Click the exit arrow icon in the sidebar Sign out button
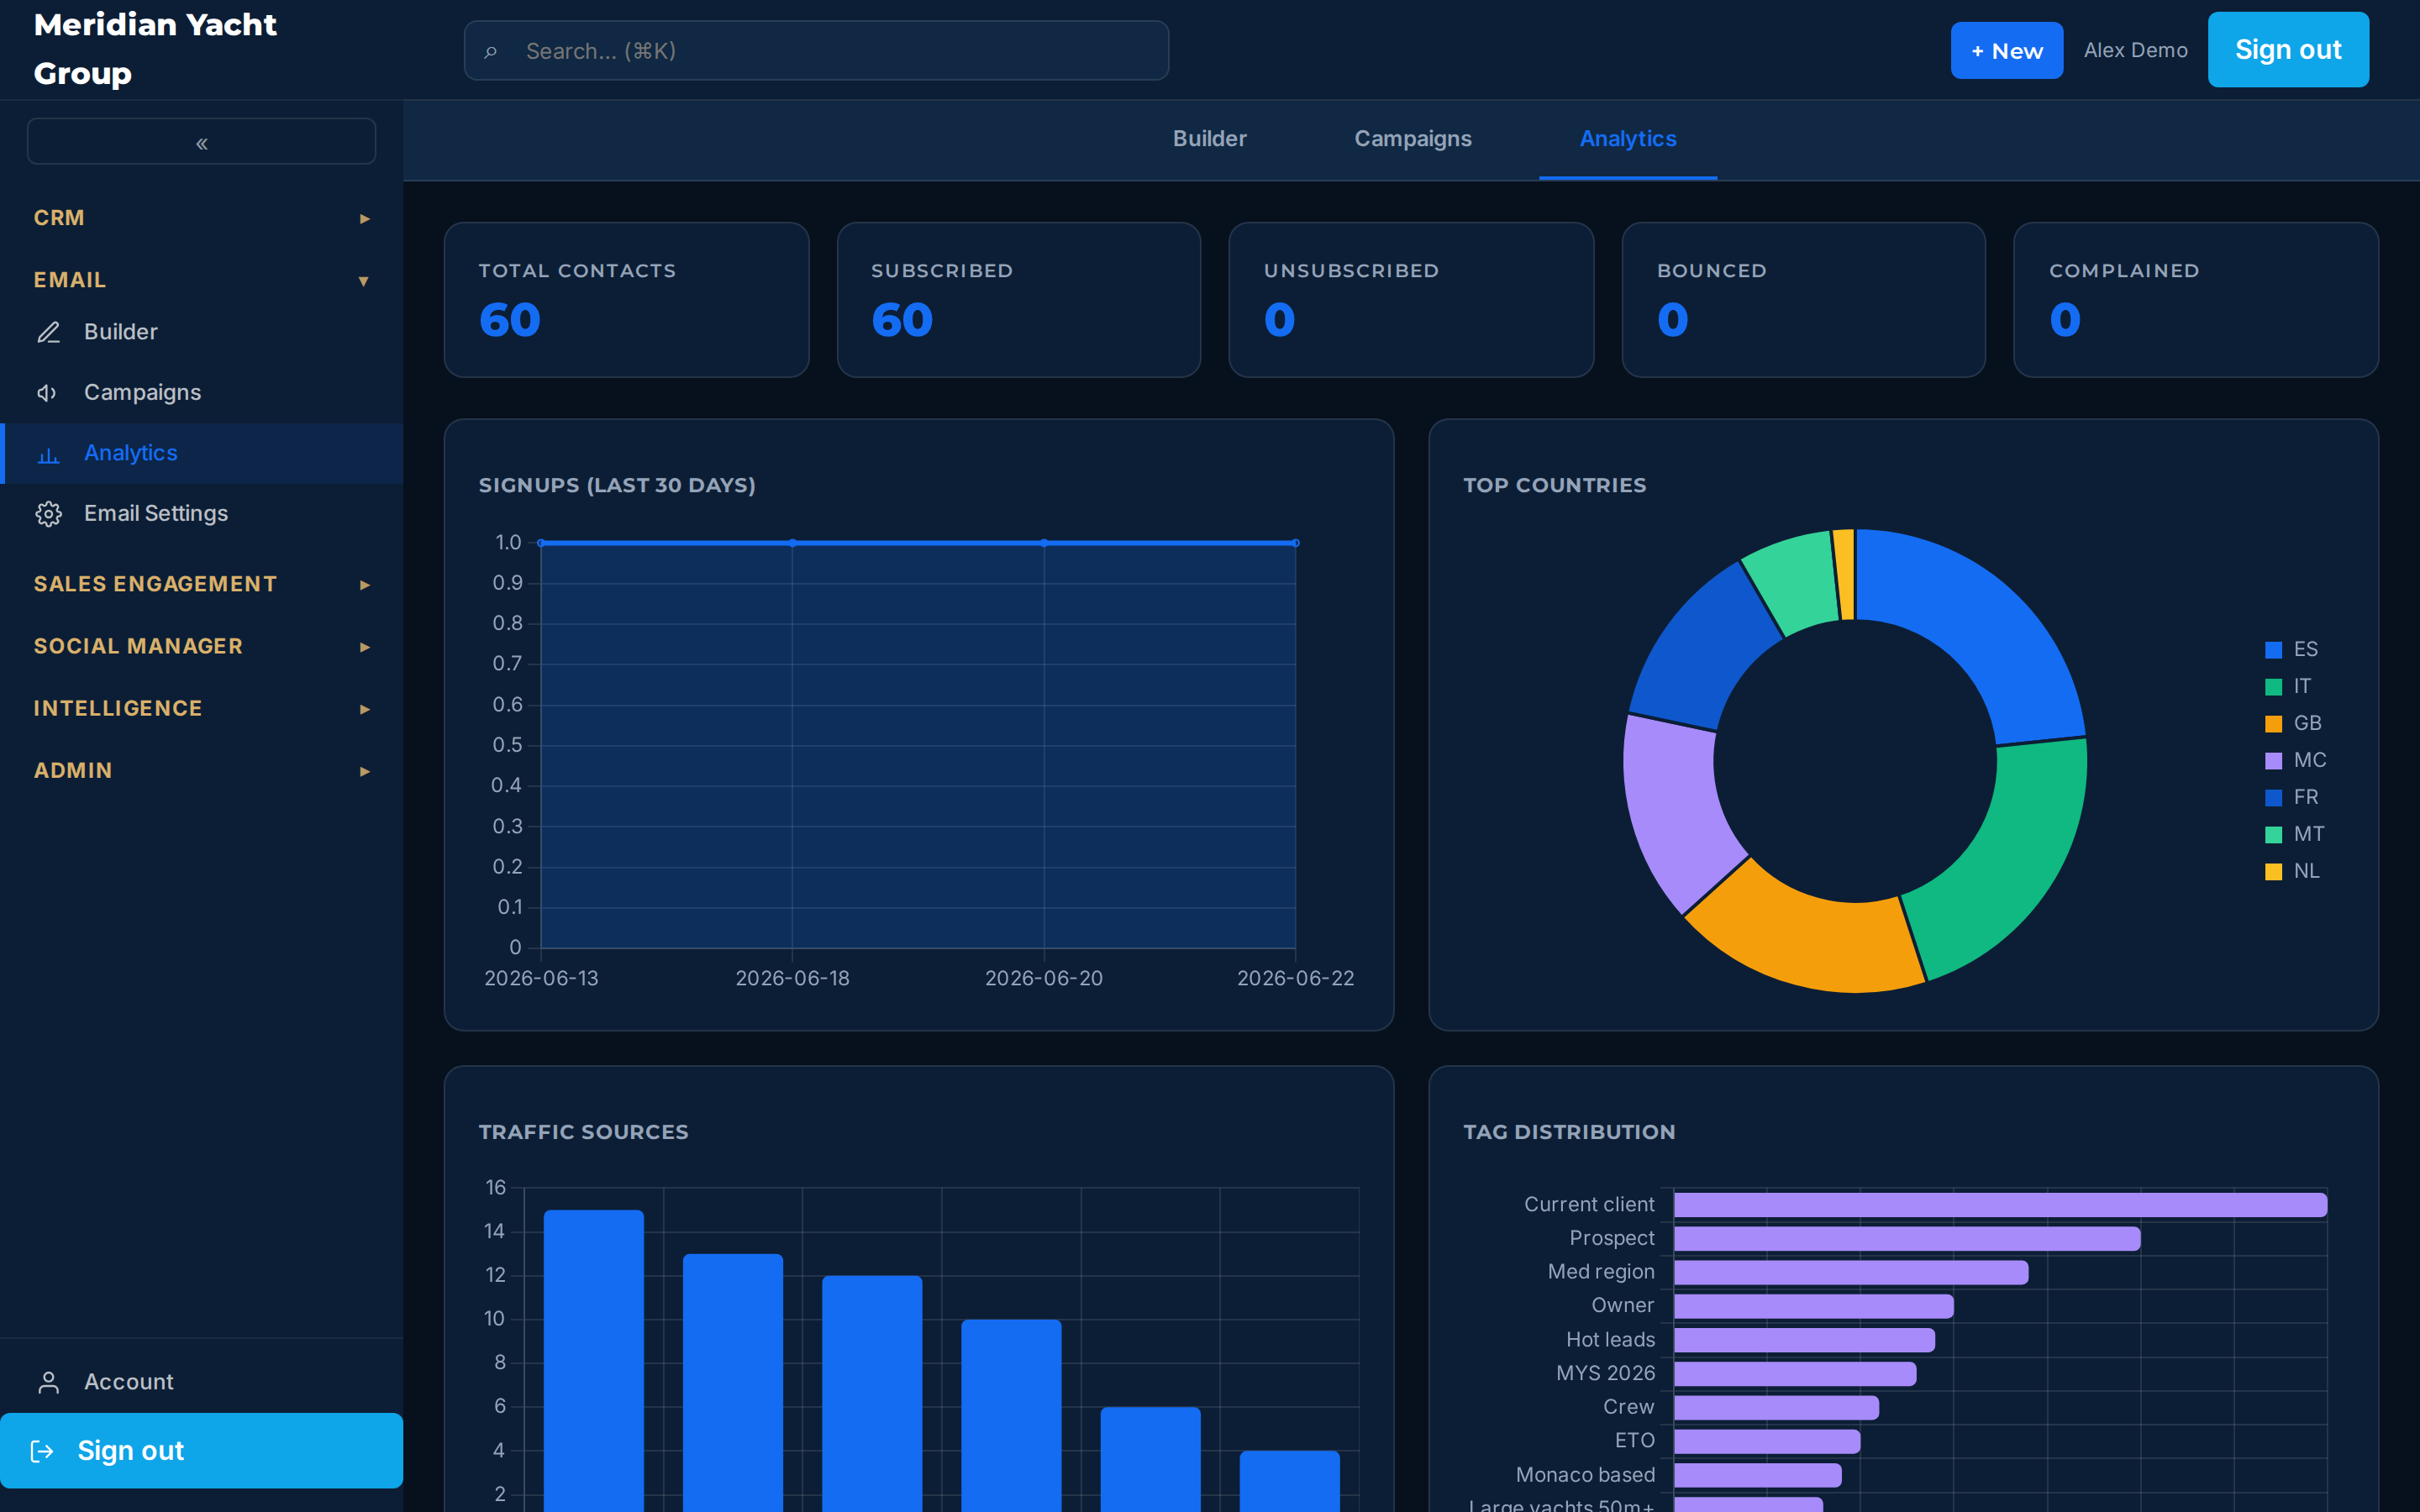This screenshot has height=1512, width=2420. 42,1451
